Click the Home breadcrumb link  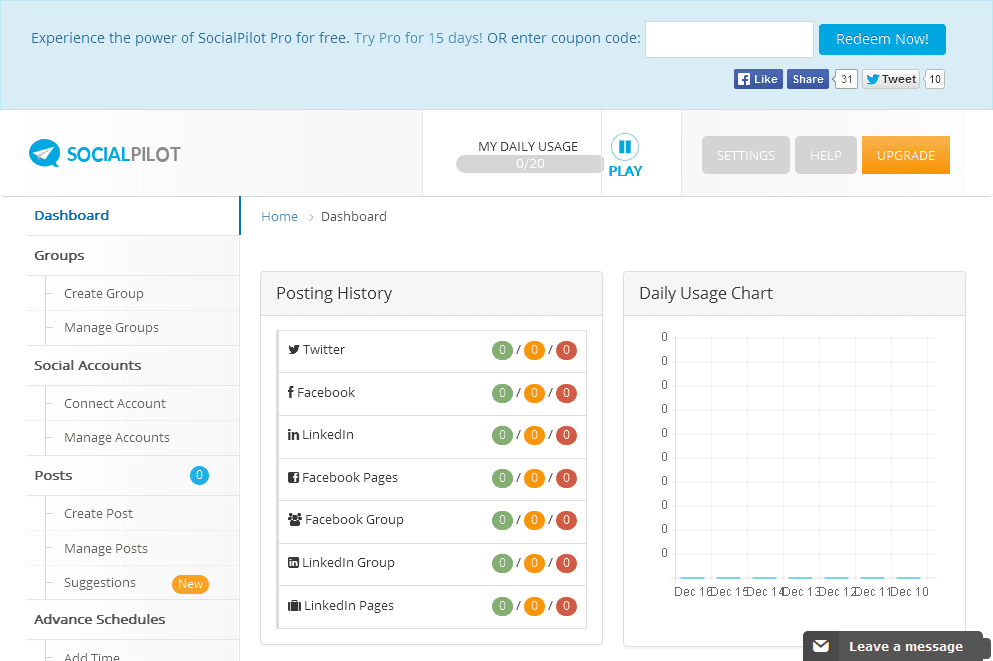[279, 217]
